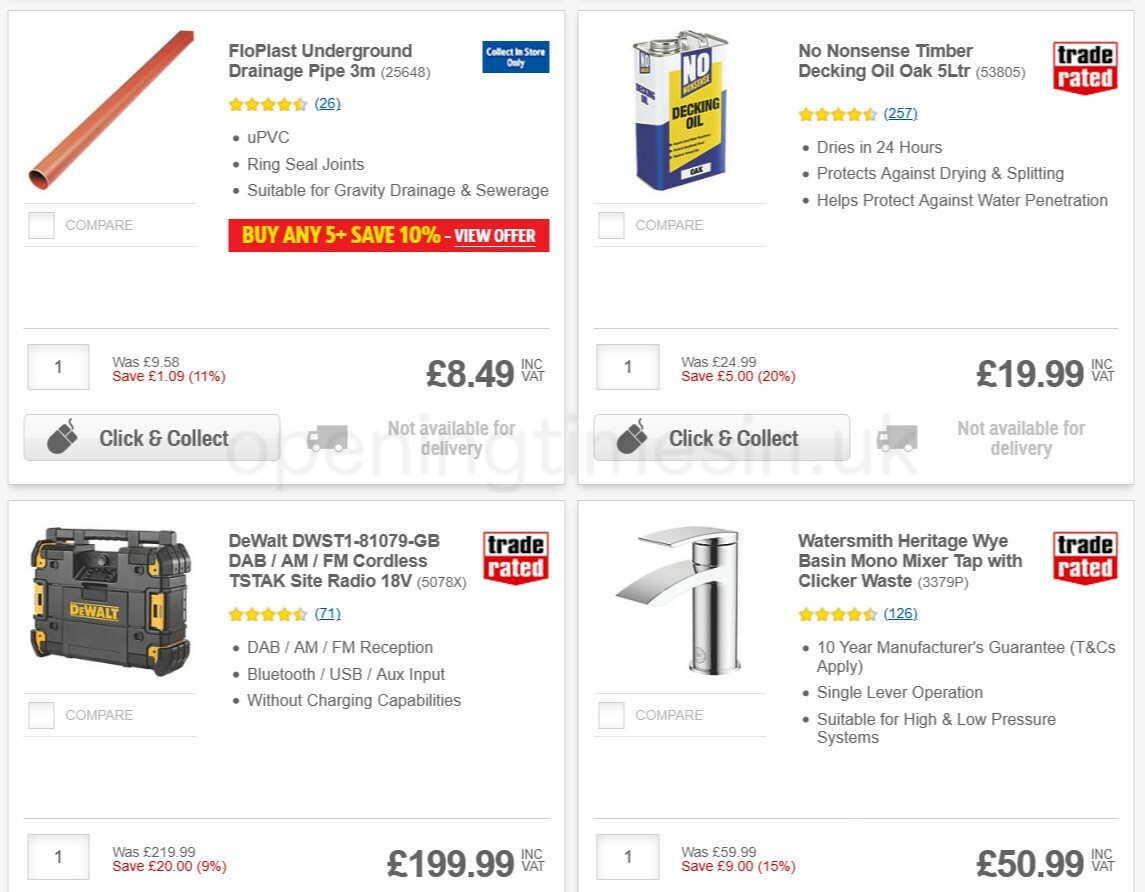Open the (71) reviews for DeWalt radio
This screenshot has width=1145, height=892.
click(327, 613)
